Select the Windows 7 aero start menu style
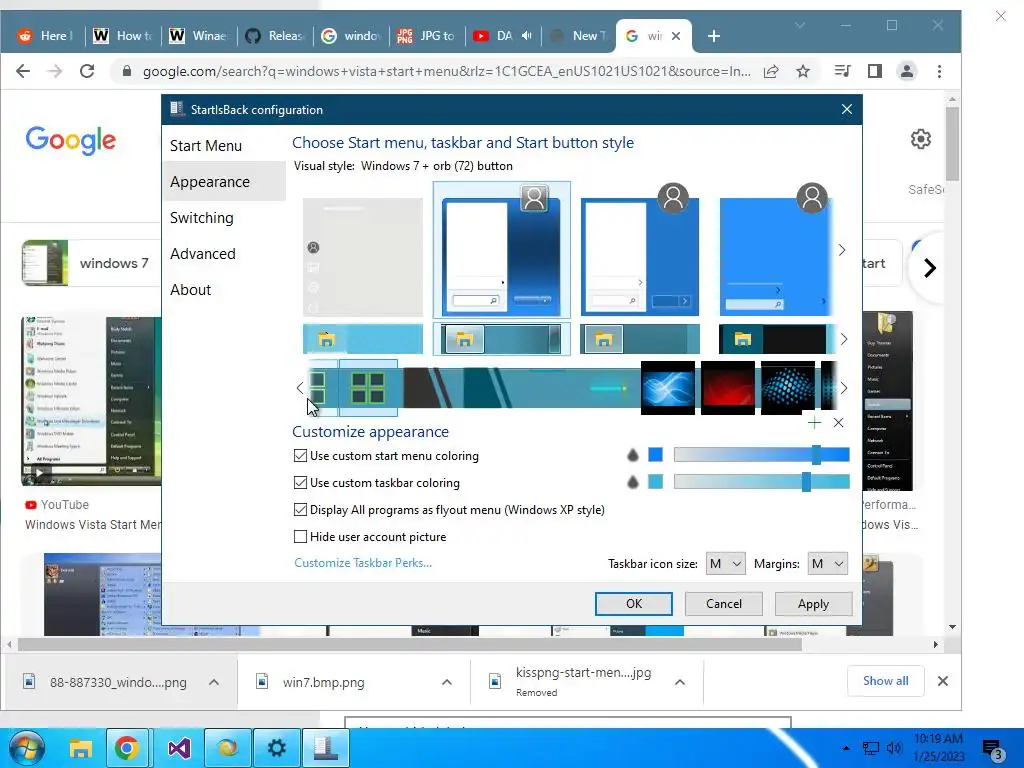Image resolution: width=1024 pixels, height=768 pixels. tap(501, 251)
